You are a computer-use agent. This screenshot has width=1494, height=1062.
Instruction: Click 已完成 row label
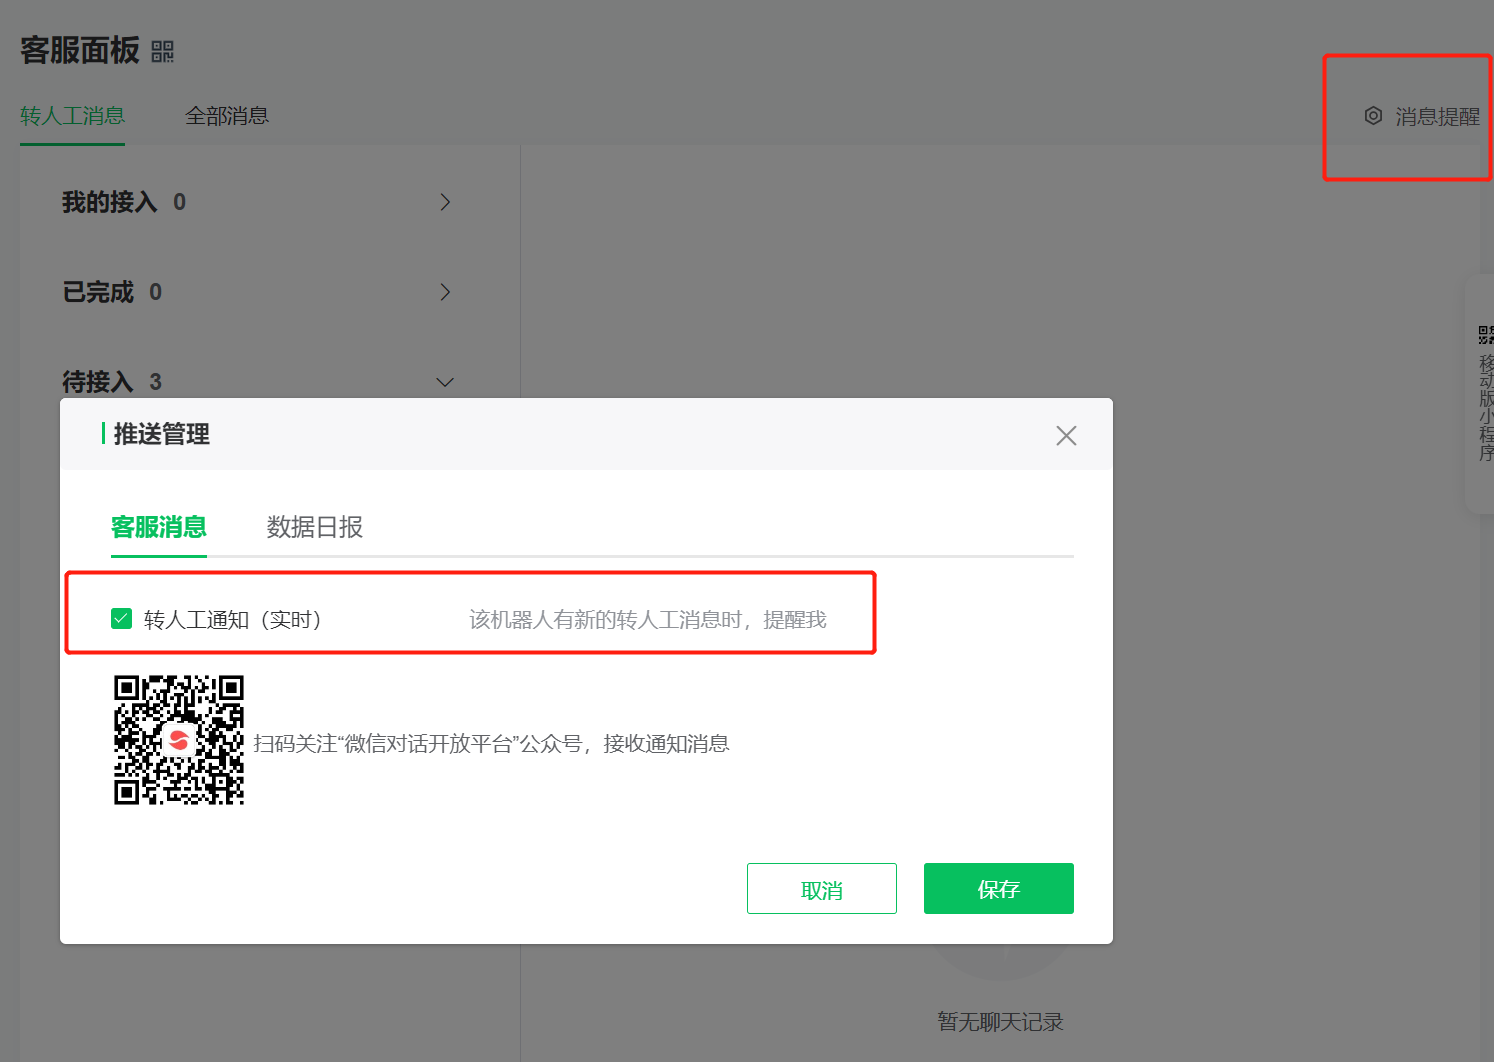tap(98, 292)
